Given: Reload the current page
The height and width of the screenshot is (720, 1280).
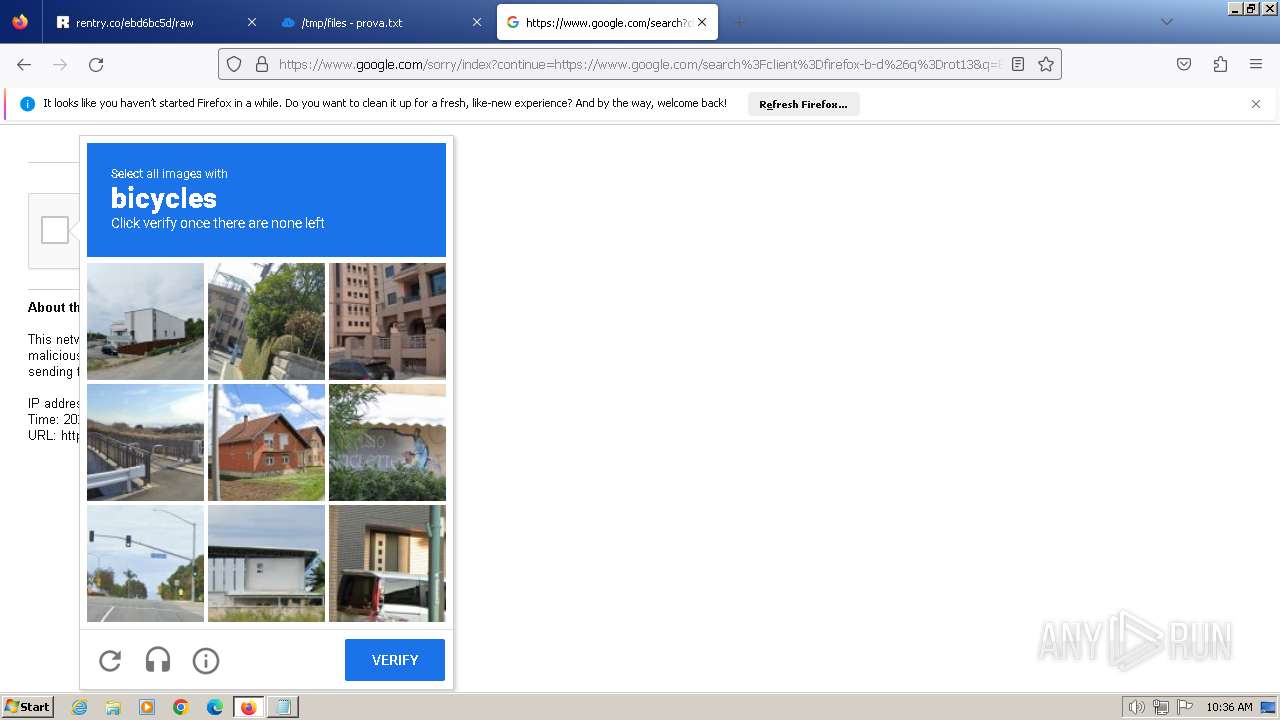Looking at the screenshot, I should 96,64.
